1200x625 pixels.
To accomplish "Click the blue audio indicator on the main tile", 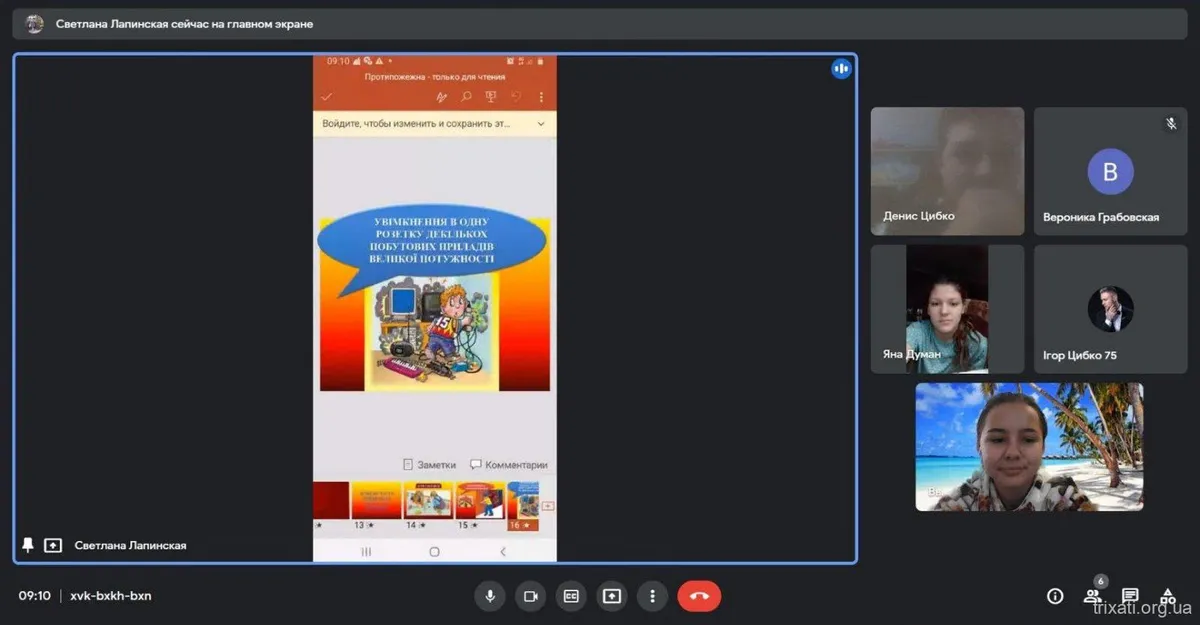I will 841,68.
